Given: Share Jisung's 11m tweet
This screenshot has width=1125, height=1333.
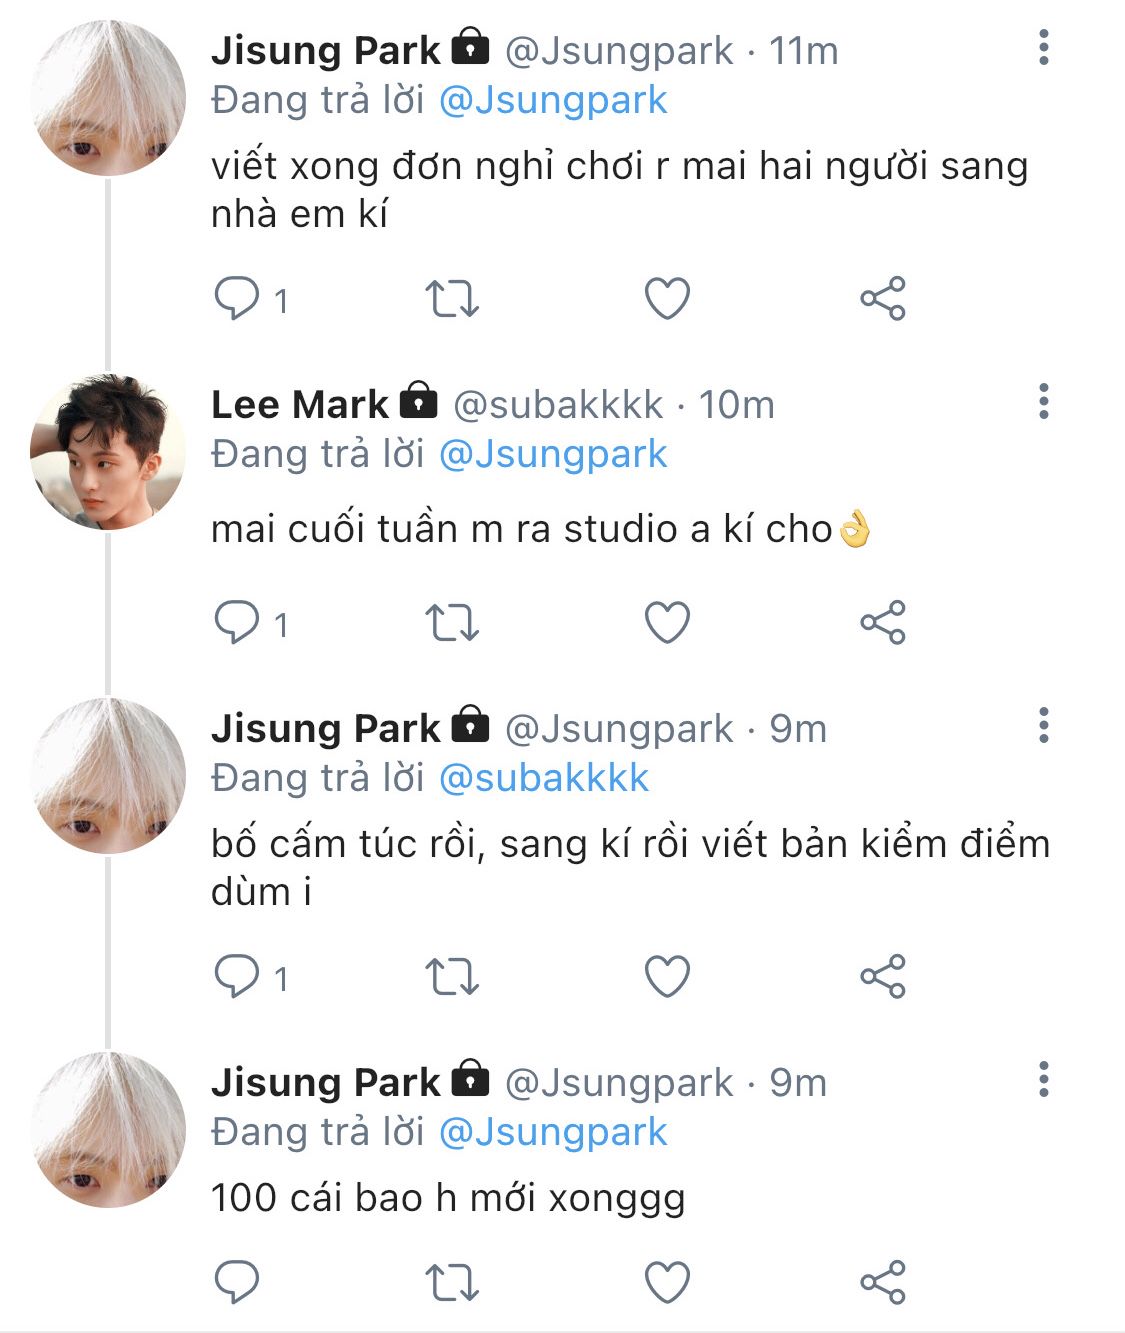Looking at the screenshot, I should tap(882, 298).
